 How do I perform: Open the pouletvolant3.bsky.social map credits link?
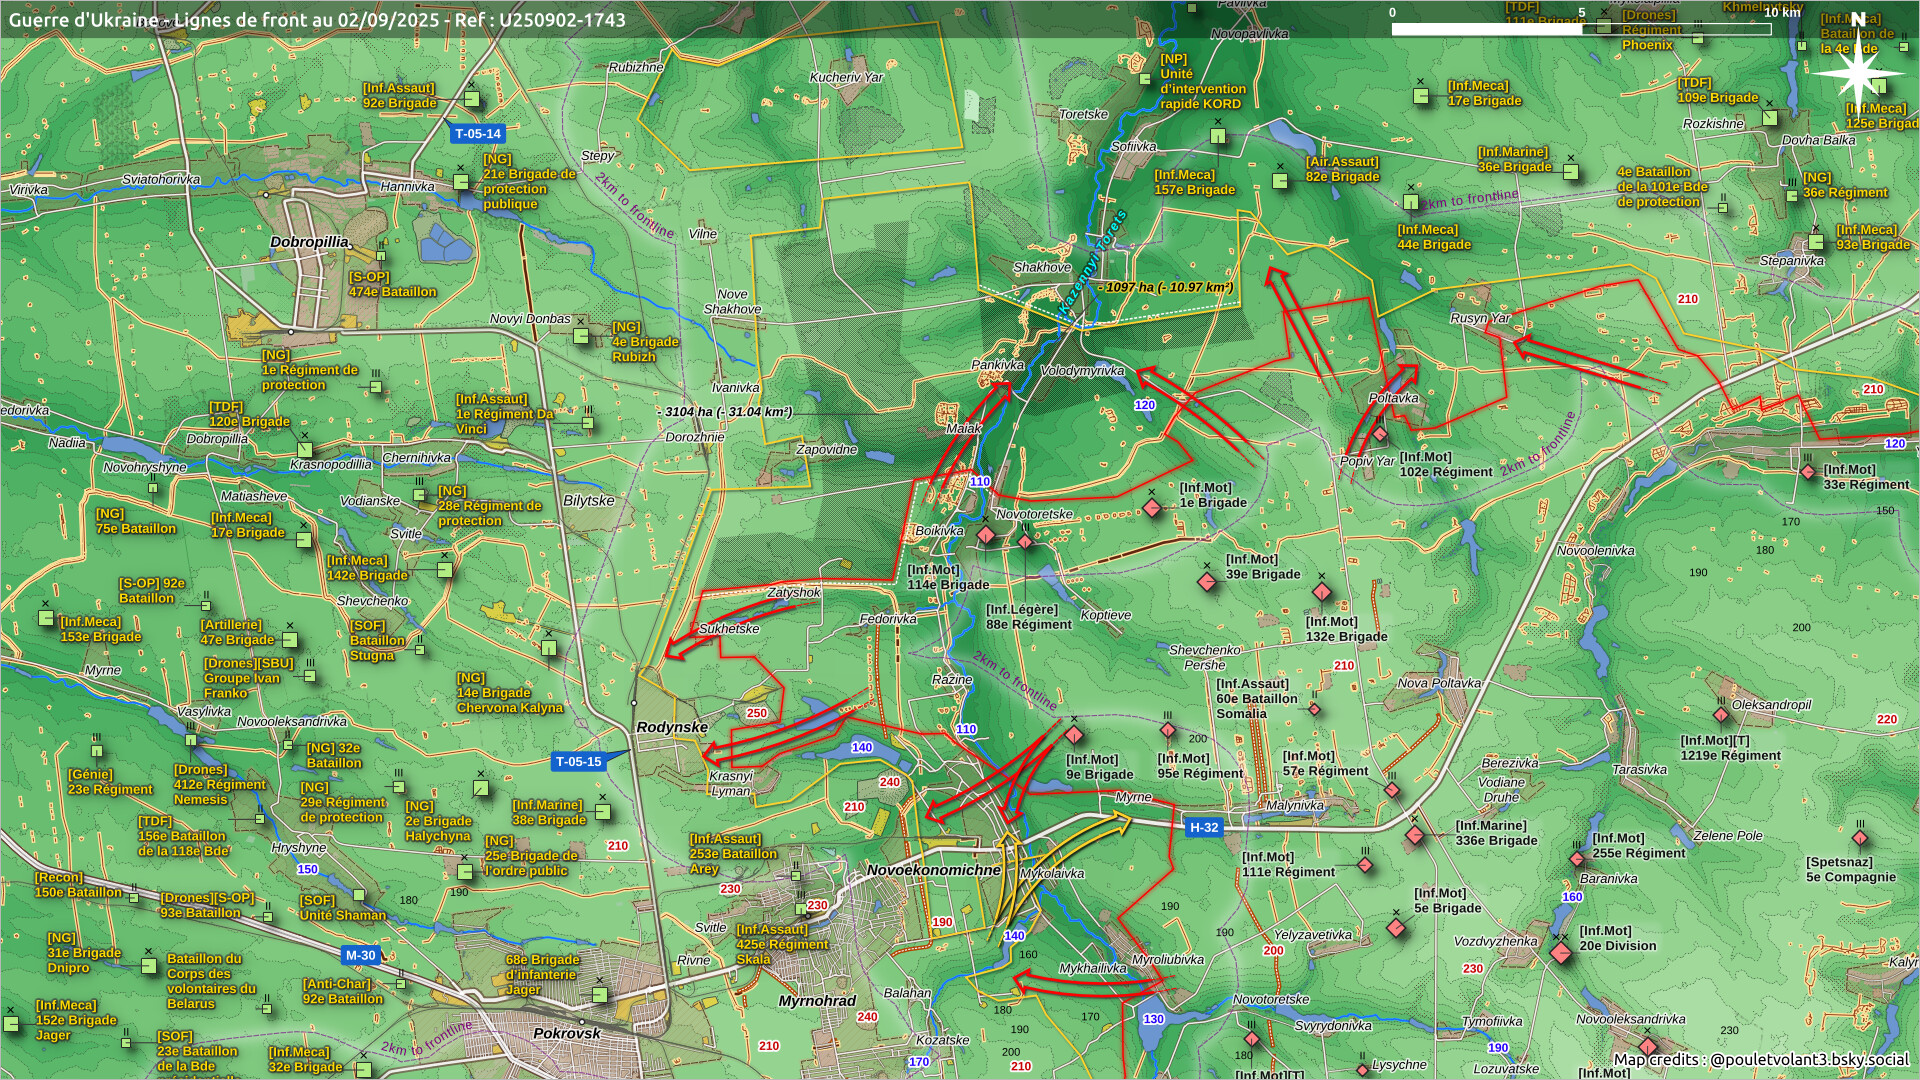1809,1059
